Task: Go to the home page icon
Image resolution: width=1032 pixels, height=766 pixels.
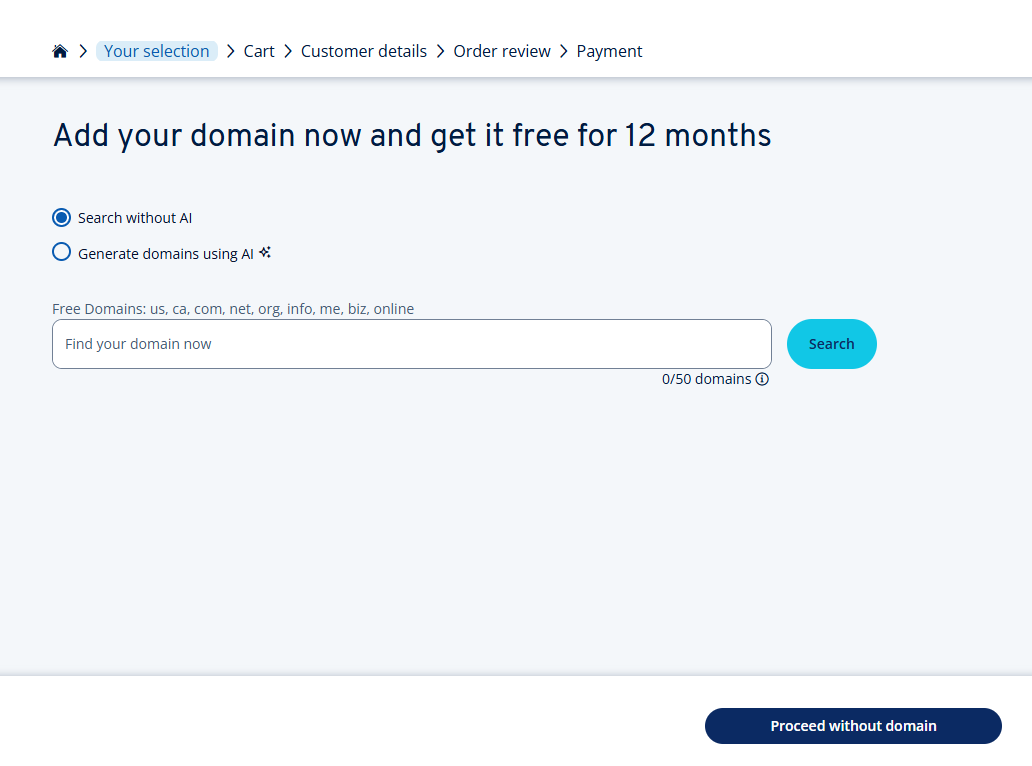Action: (60, 51)
